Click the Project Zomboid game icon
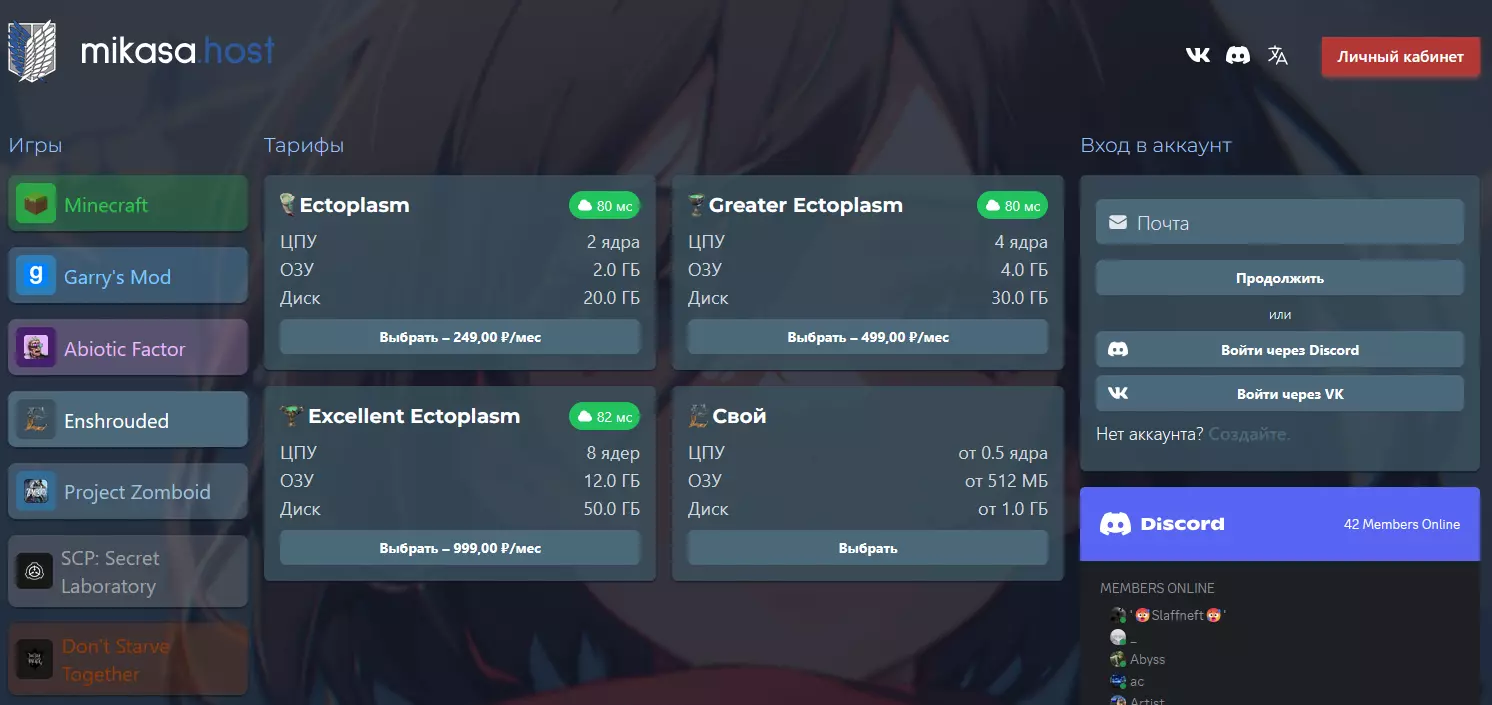Viewport: 1492px width, 705px height. click(x=36, y=492)
